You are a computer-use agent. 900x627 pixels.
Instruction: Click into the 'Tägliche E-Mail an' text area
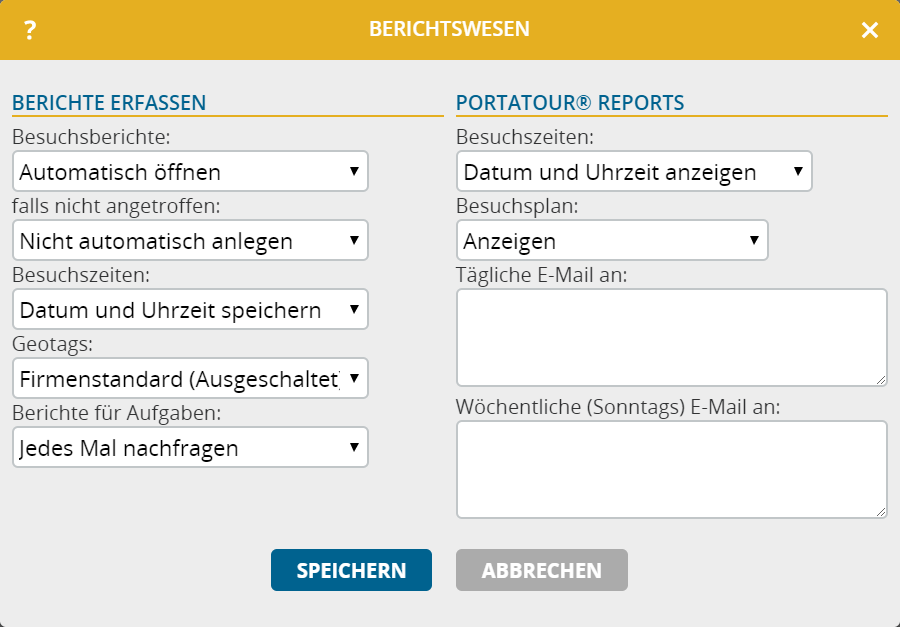[x=671, y=337]
